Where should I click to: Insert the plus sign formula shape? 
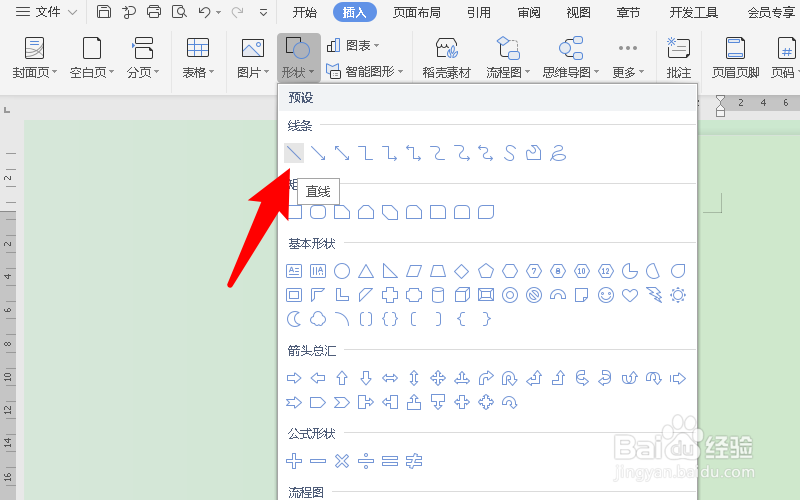pyautogui.click(x=294, y=461)
